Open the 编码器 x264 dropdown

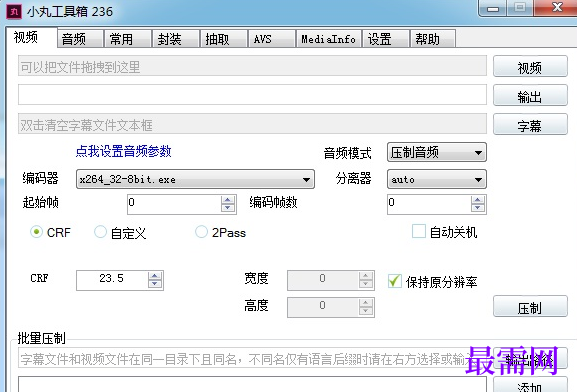195,179
